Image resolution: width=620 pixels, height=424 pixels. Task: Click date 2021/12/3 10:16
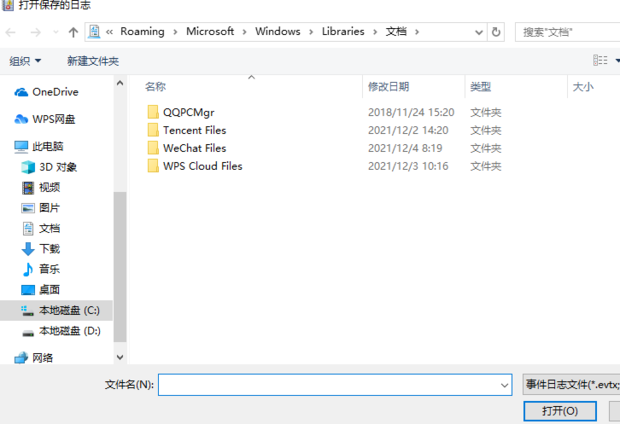408,166
